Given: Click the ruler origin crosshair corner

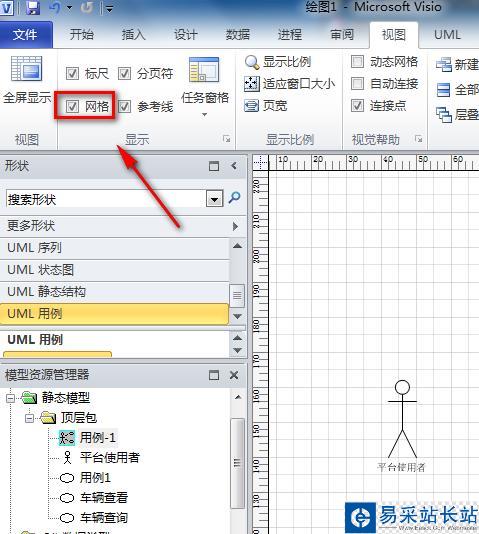Looking at the screenshot, I should click(260, 162).
